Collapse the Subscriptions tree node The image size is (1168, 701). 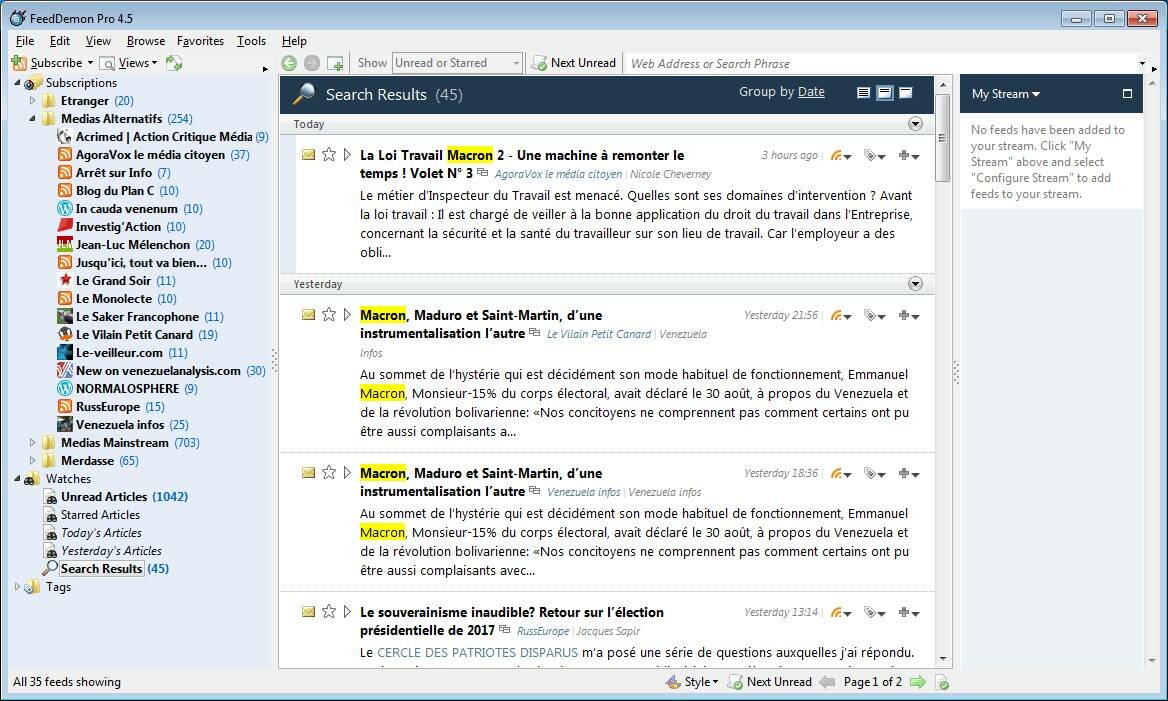17,83
